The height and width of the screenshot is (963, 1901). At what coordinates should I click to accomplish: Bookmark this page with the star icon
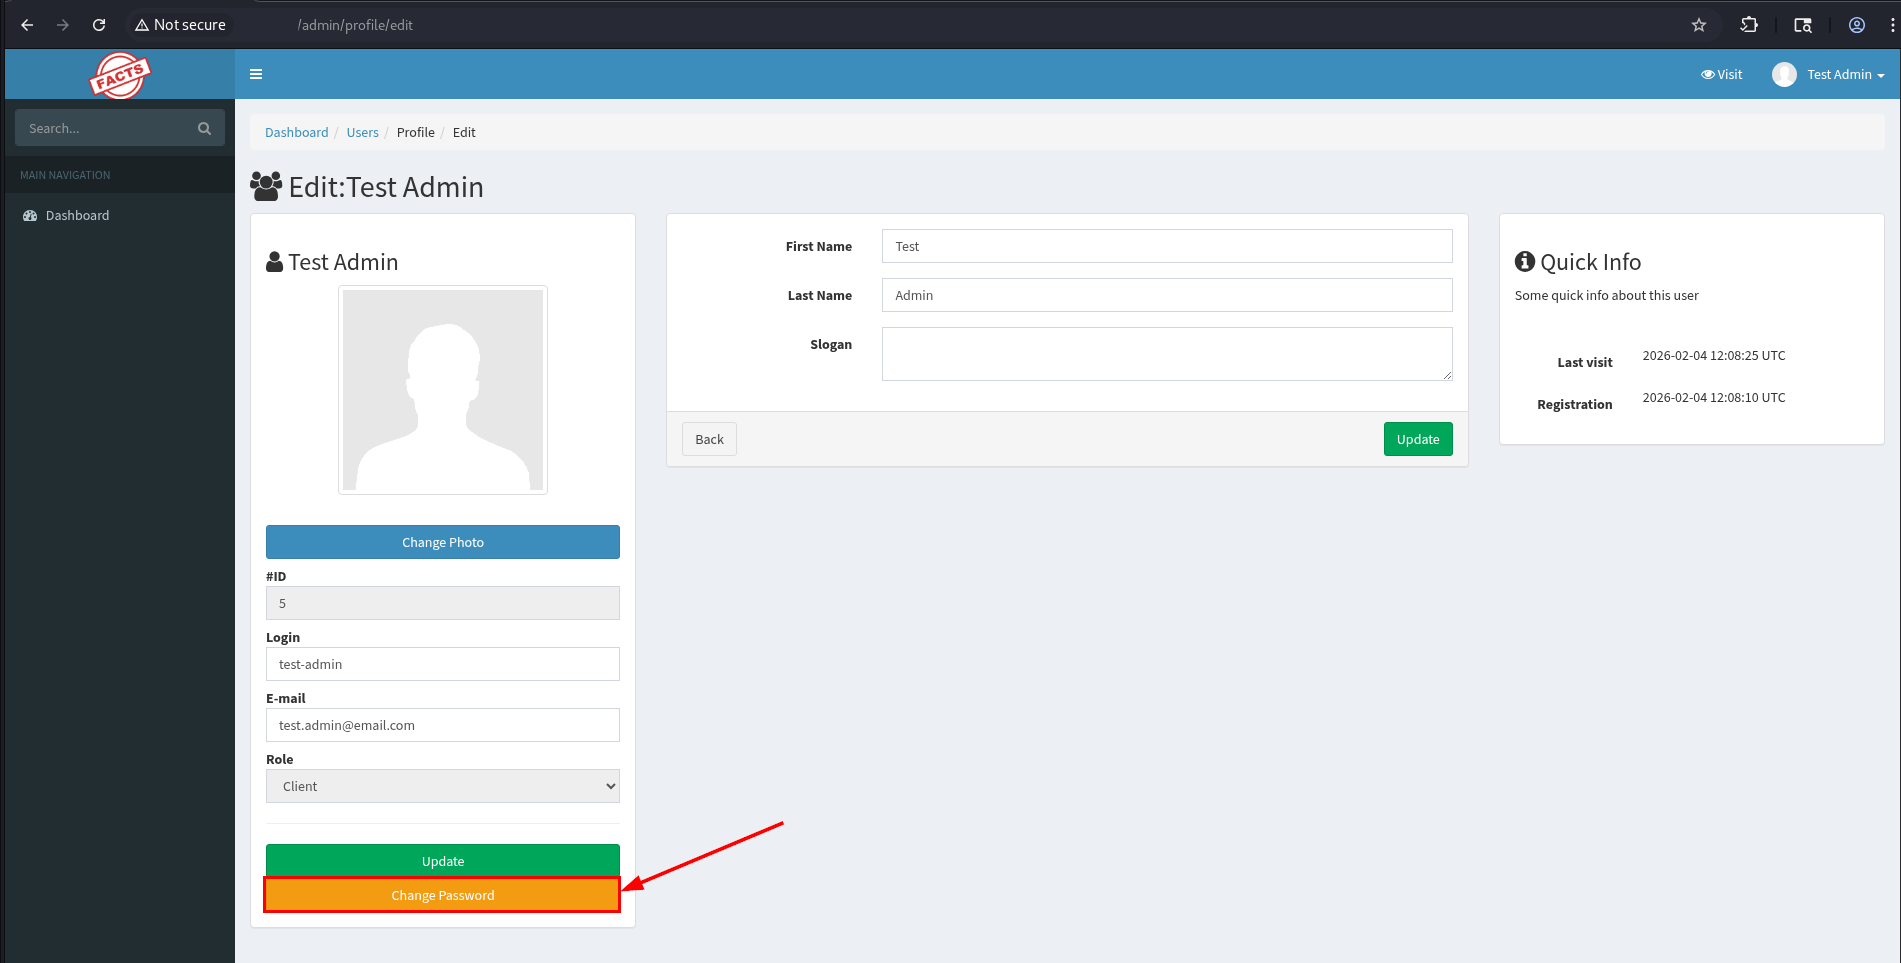pos(1698,25)
